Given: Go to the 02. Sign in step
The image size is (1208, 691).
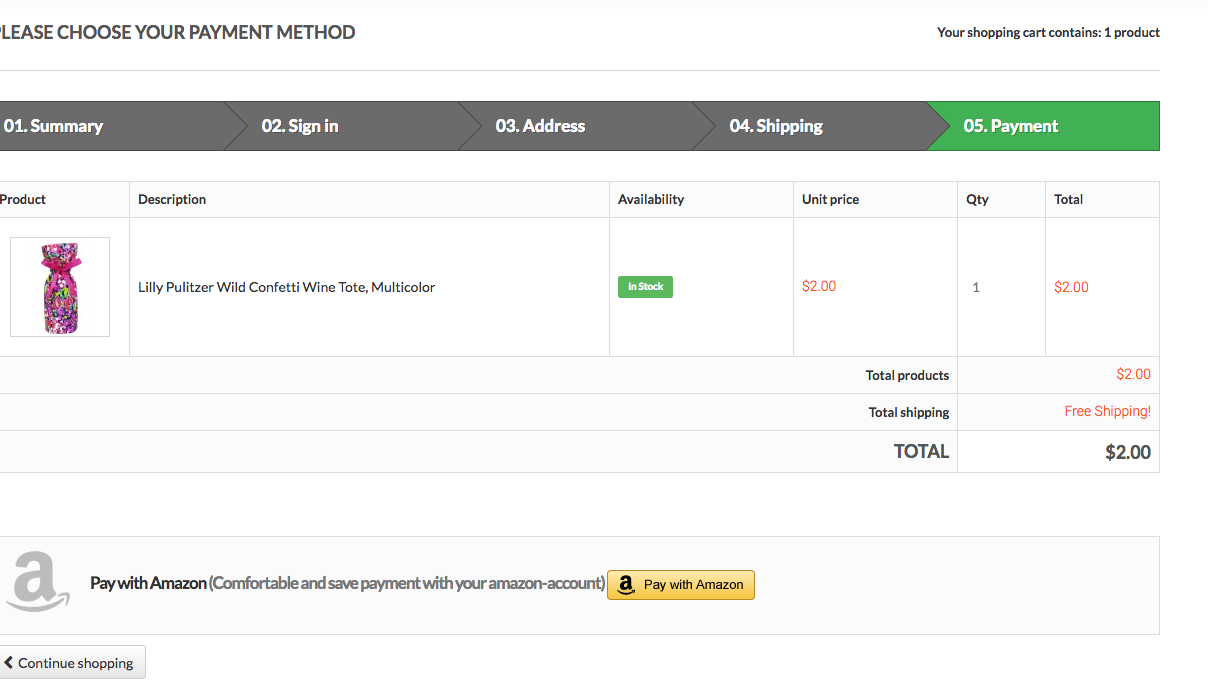Looking at the screenshot, I should coord(300,126).
